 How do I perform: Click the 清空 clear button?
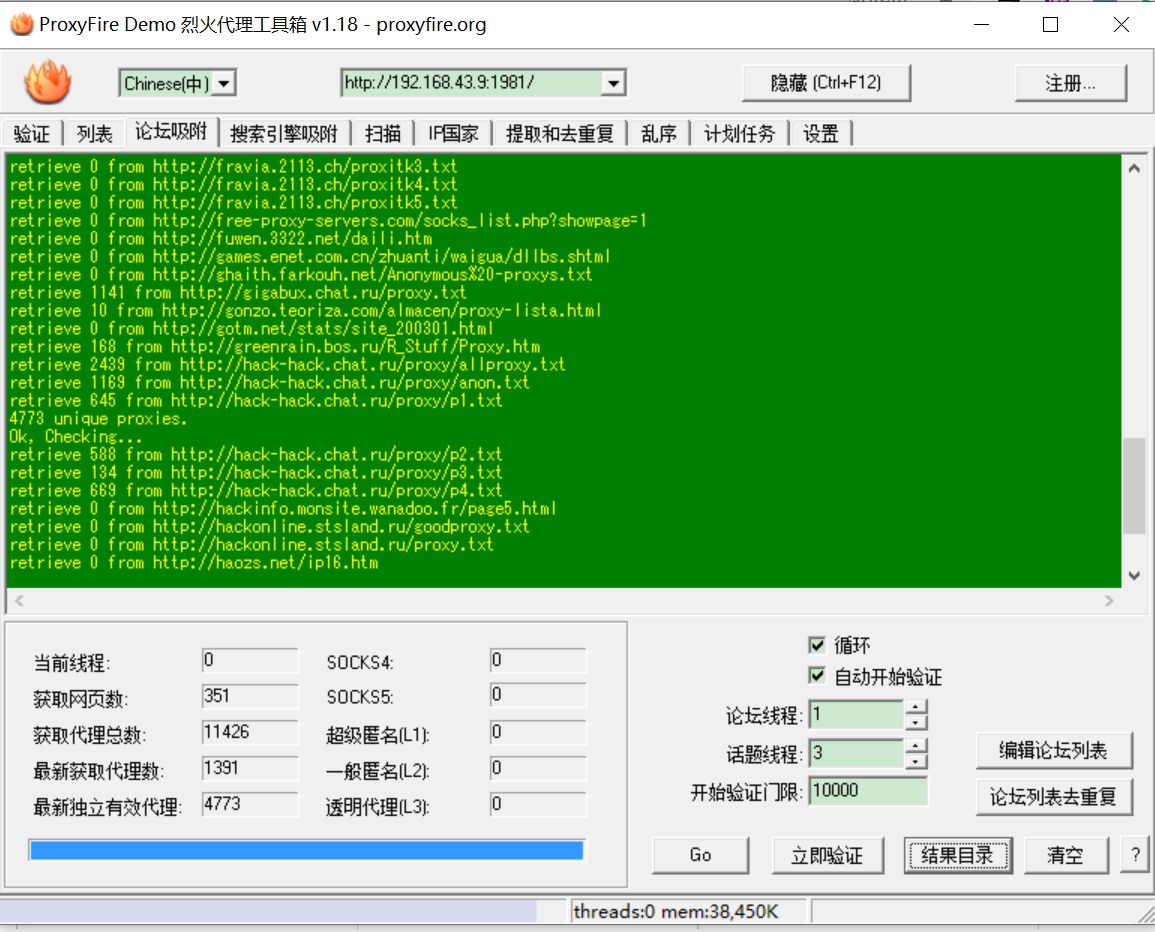pos(1065,855)
